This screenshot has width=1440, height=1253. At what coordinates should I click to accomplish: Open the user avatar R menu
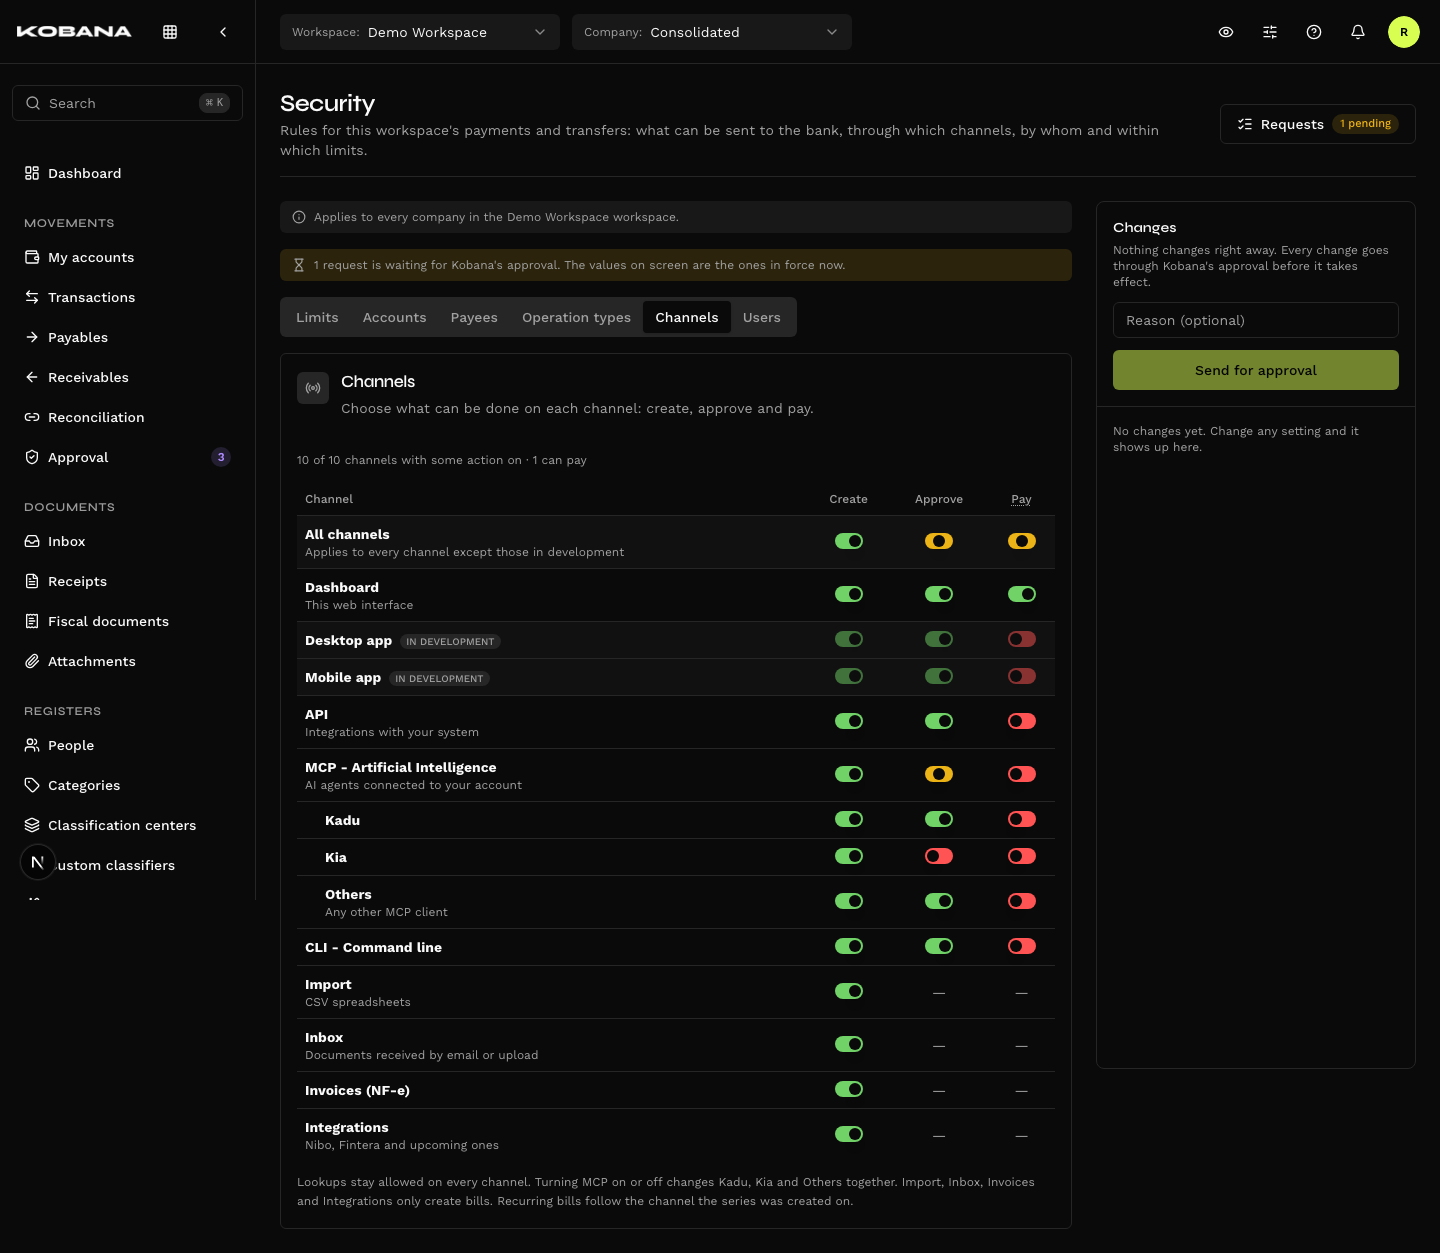point(1404,32)
